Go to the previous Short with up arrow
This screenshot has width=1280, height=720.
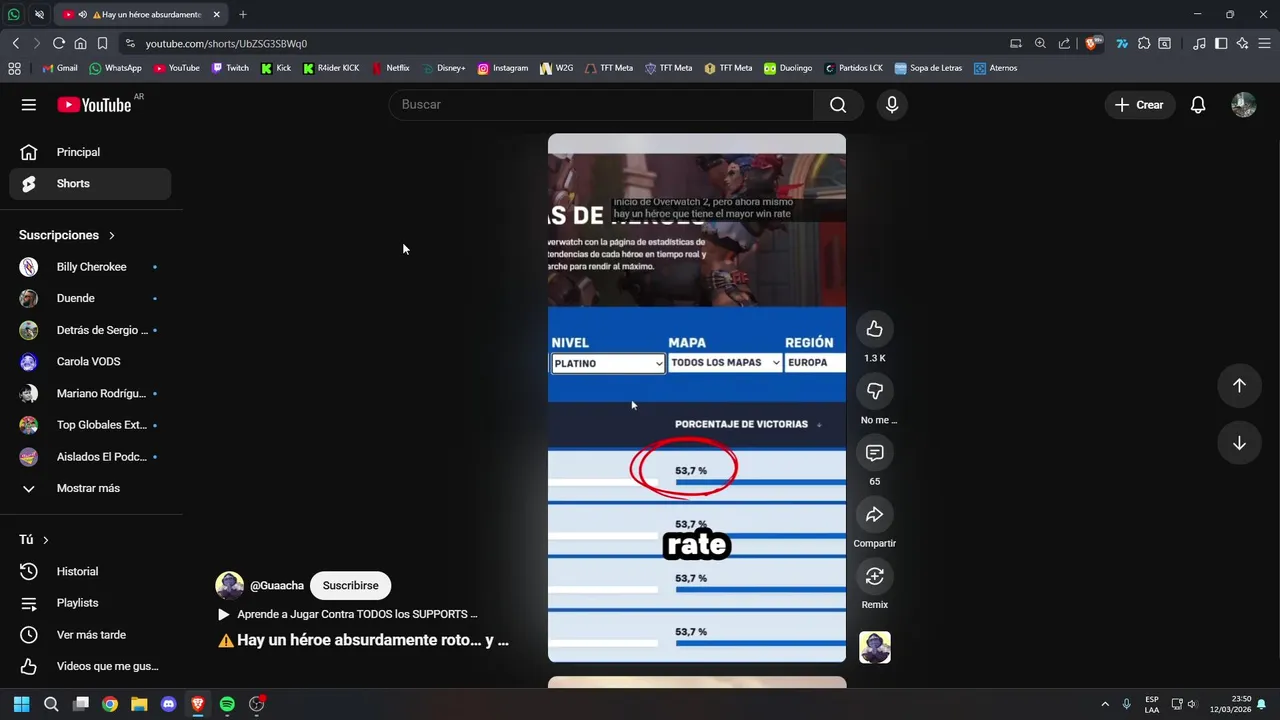(x=1239, y=386)
